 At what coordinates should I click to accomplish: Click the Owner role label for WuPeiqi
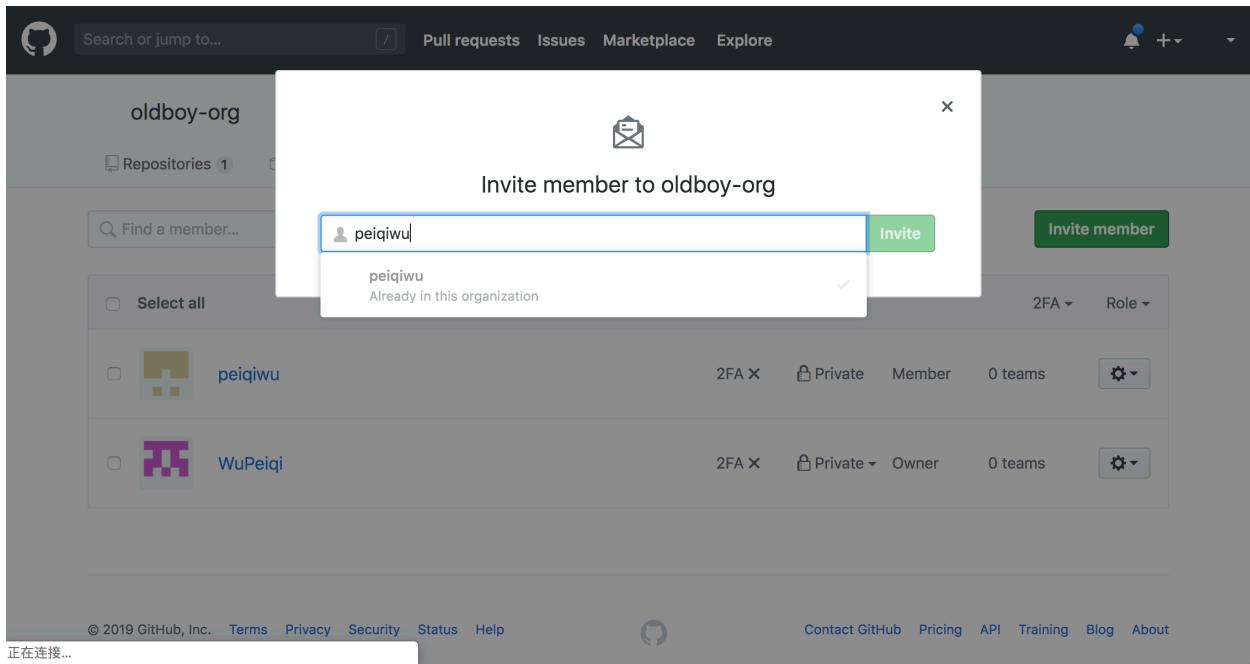pos(915,463)
